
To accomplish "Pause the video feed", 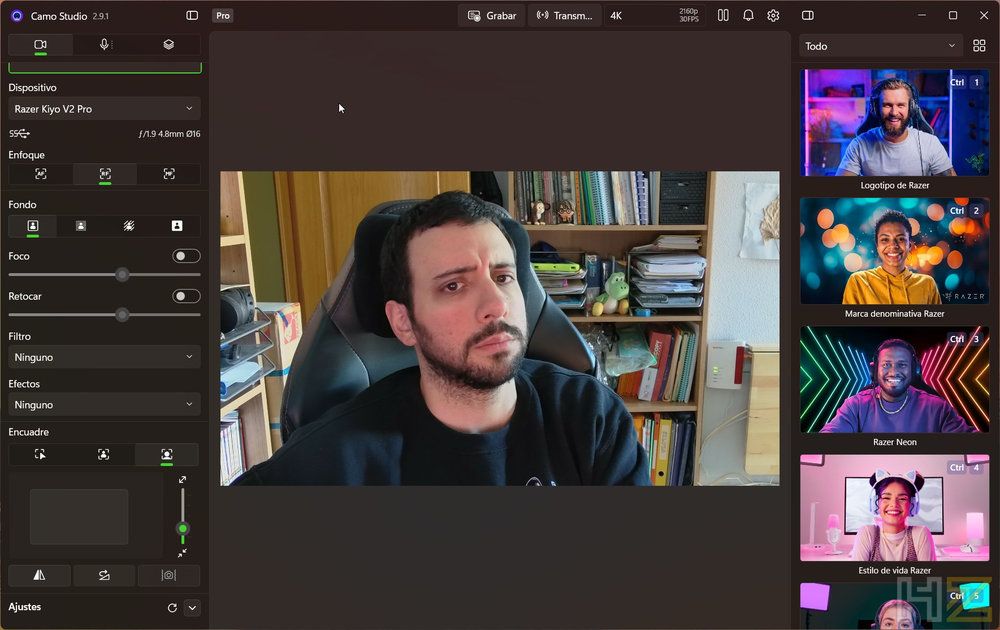I will tap(723, 15).
